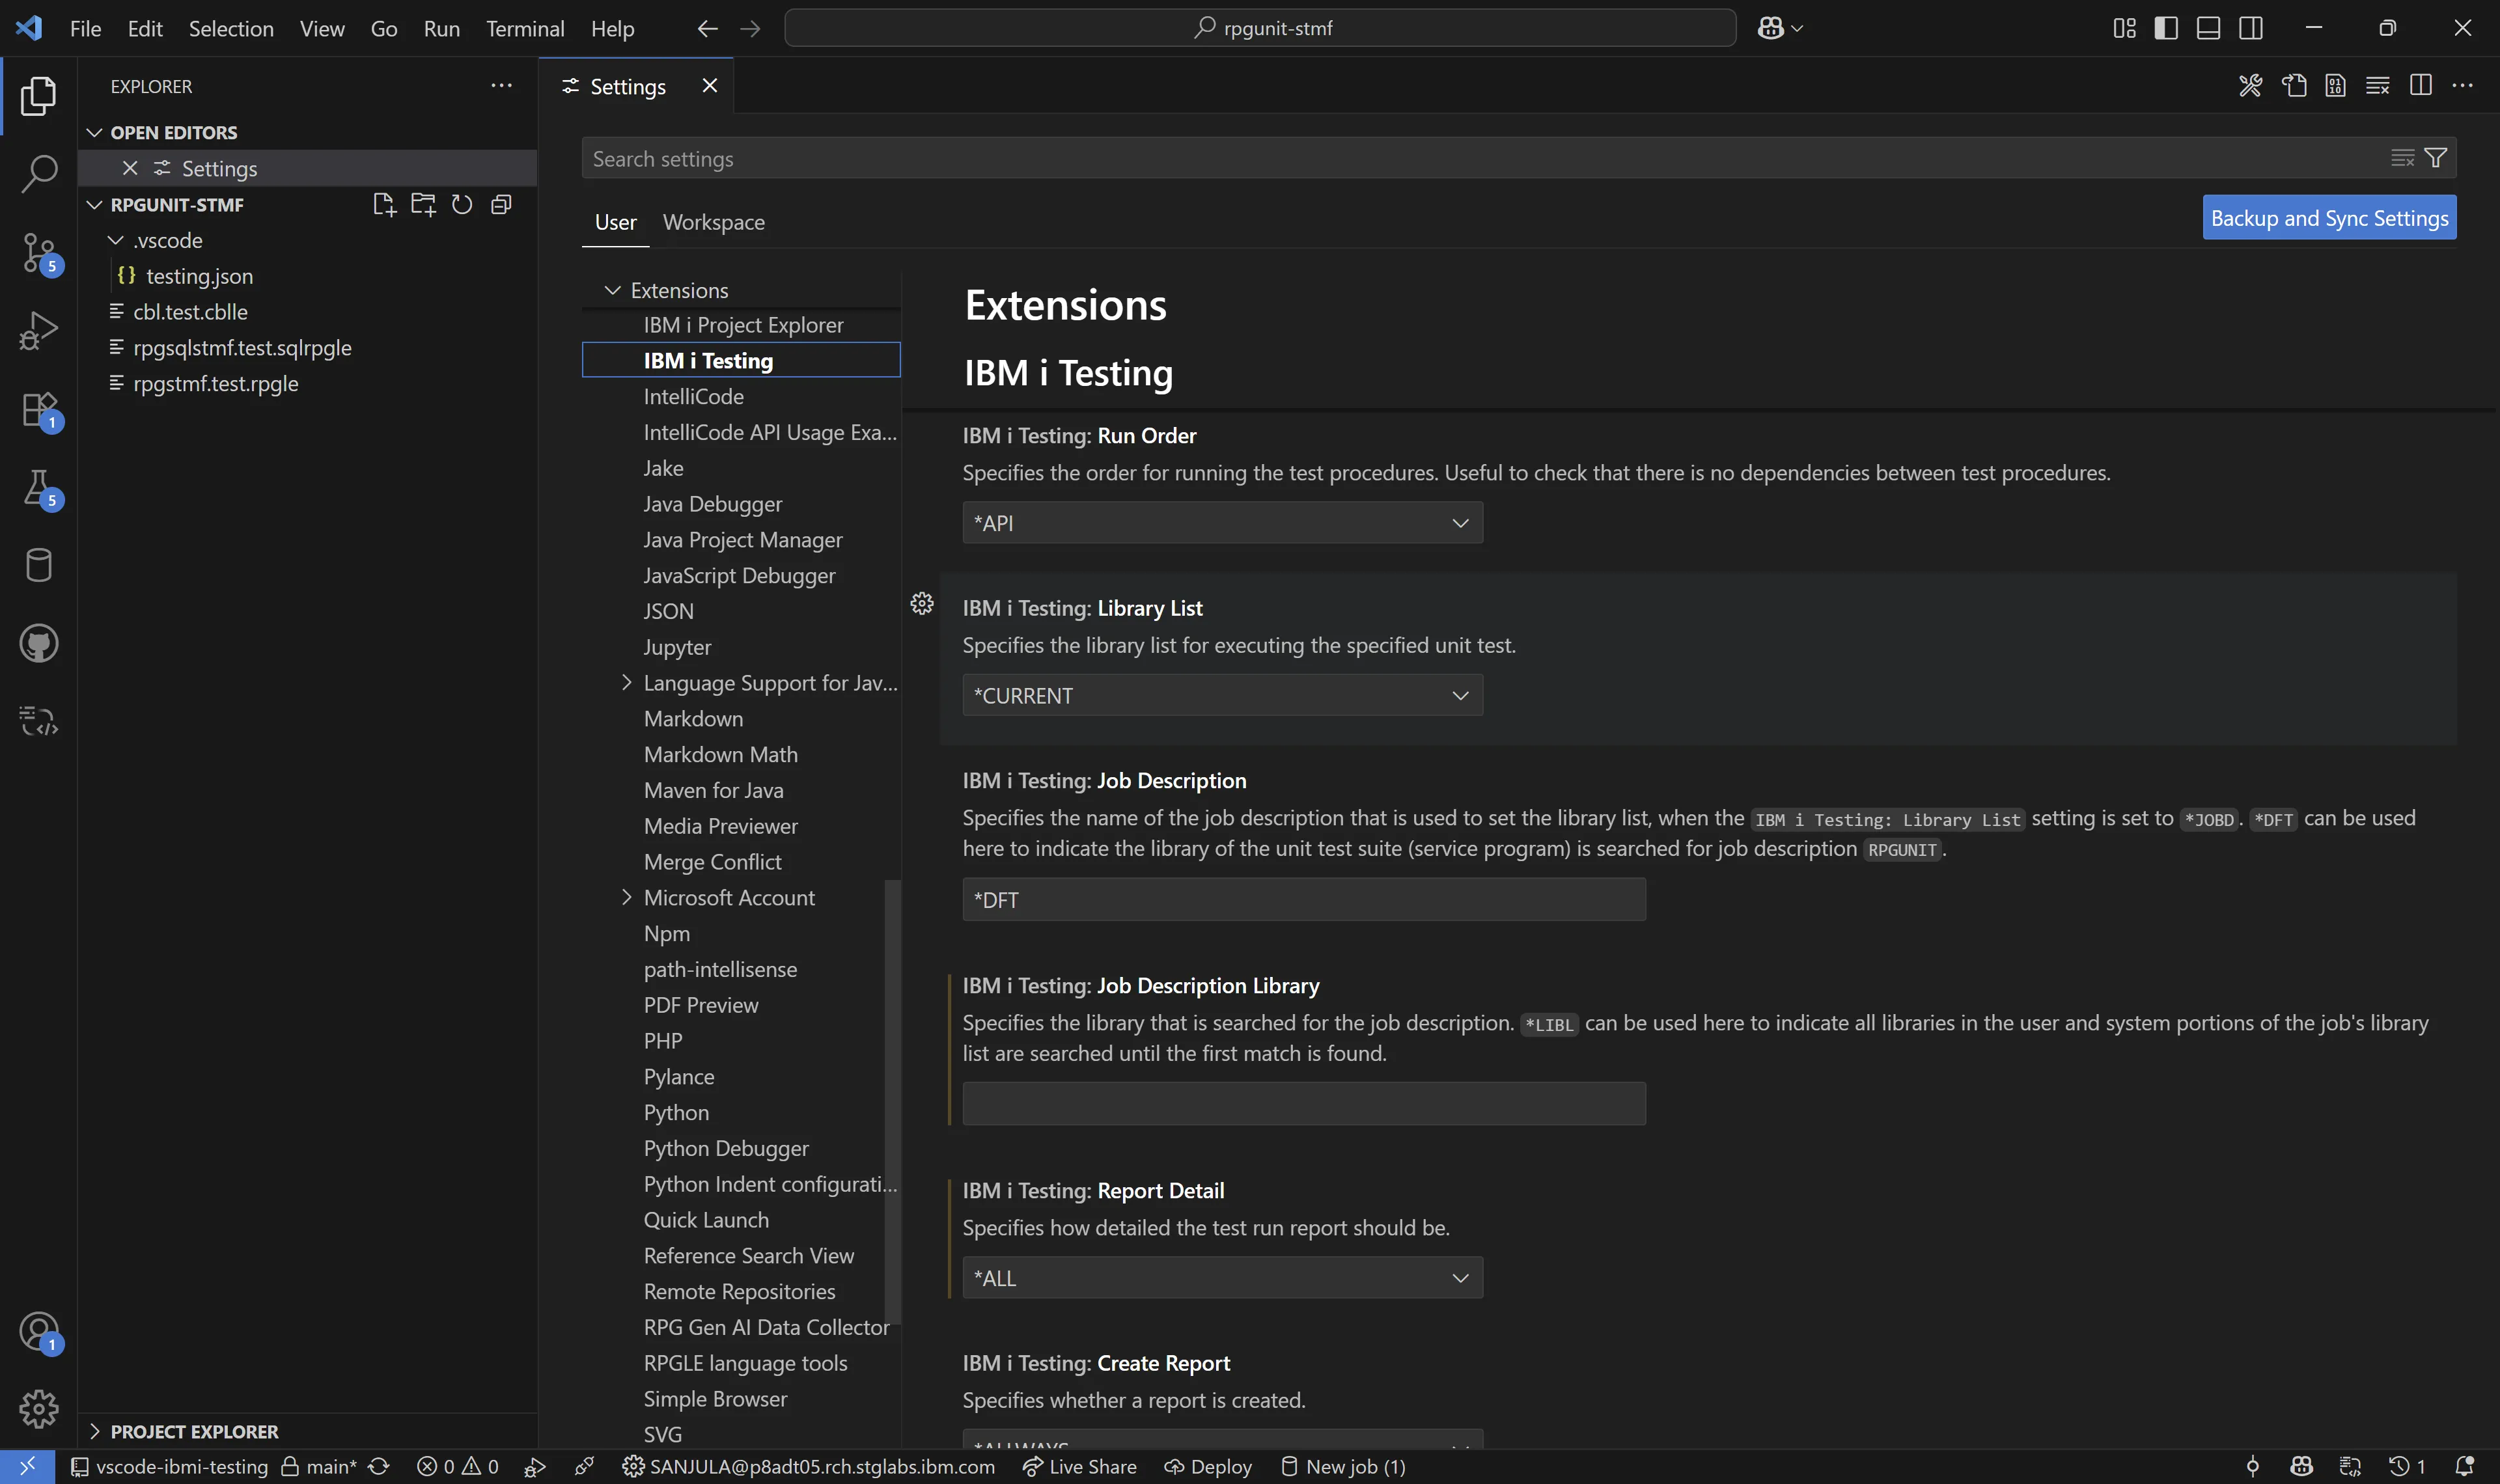The width and height of the screenshot is (2500, 1484).
Task: Click New File icon in RPGUNIT-STMF header
Action: coord(384,204)
